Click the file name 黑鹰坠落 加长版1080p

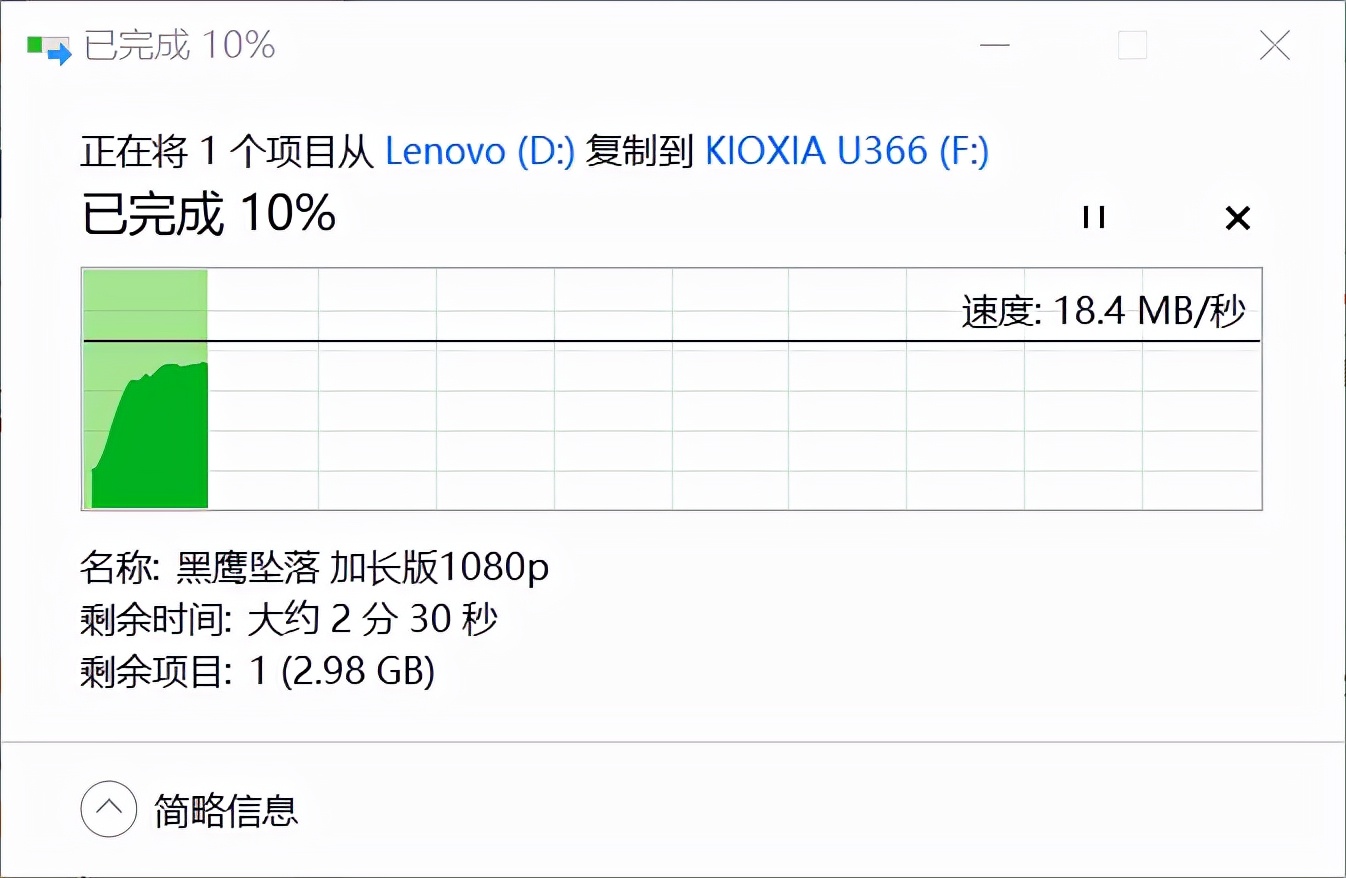360,567
